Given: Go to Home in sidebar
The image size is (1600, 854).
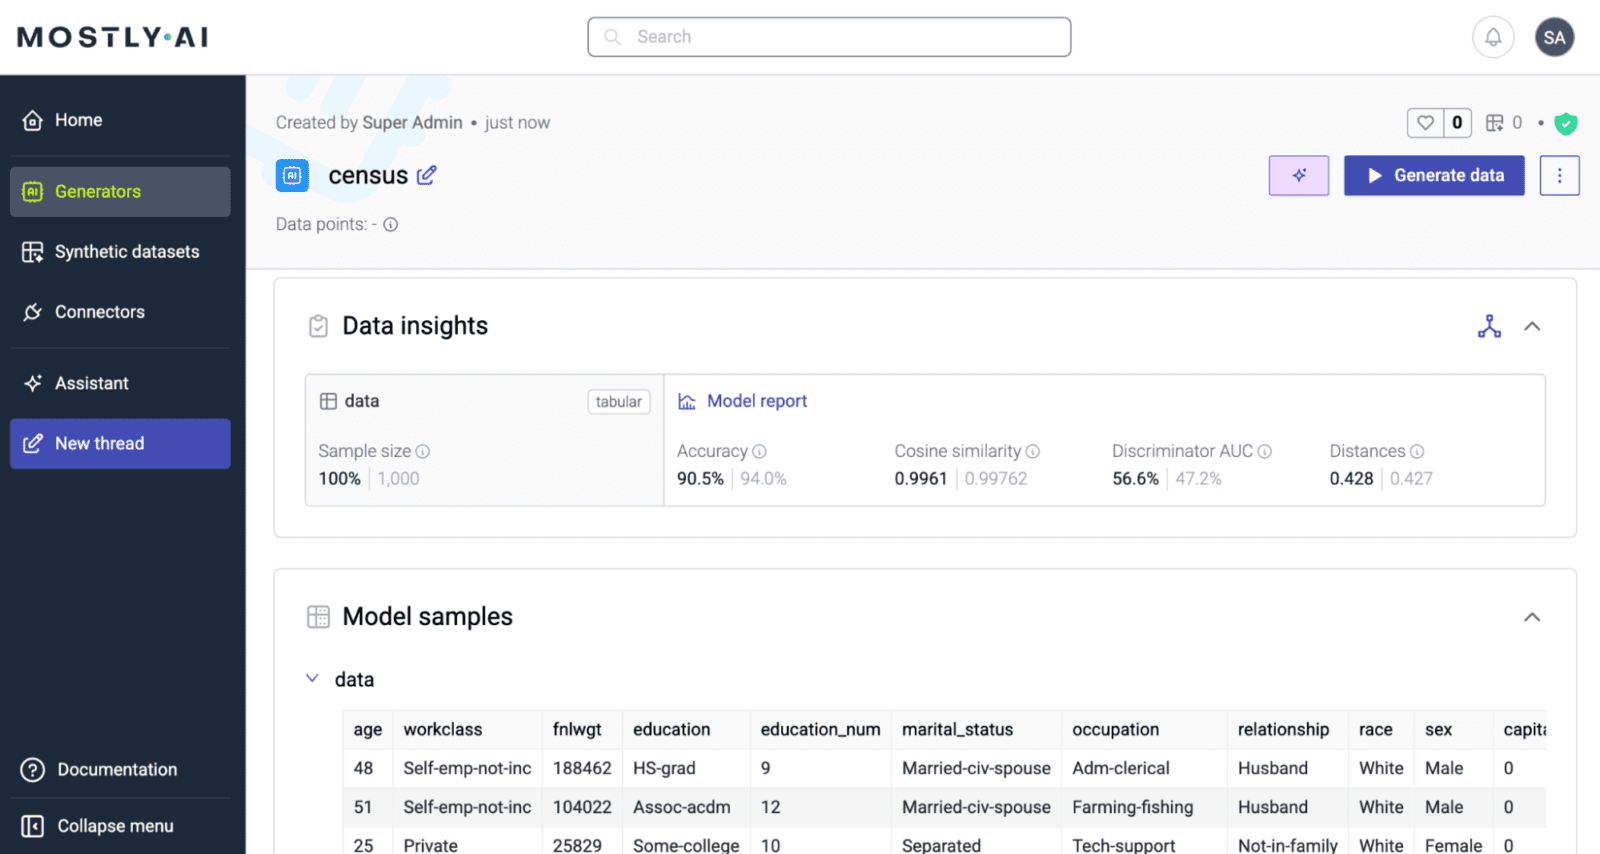Looking at the screenshot, I should (x=120, y=120).
